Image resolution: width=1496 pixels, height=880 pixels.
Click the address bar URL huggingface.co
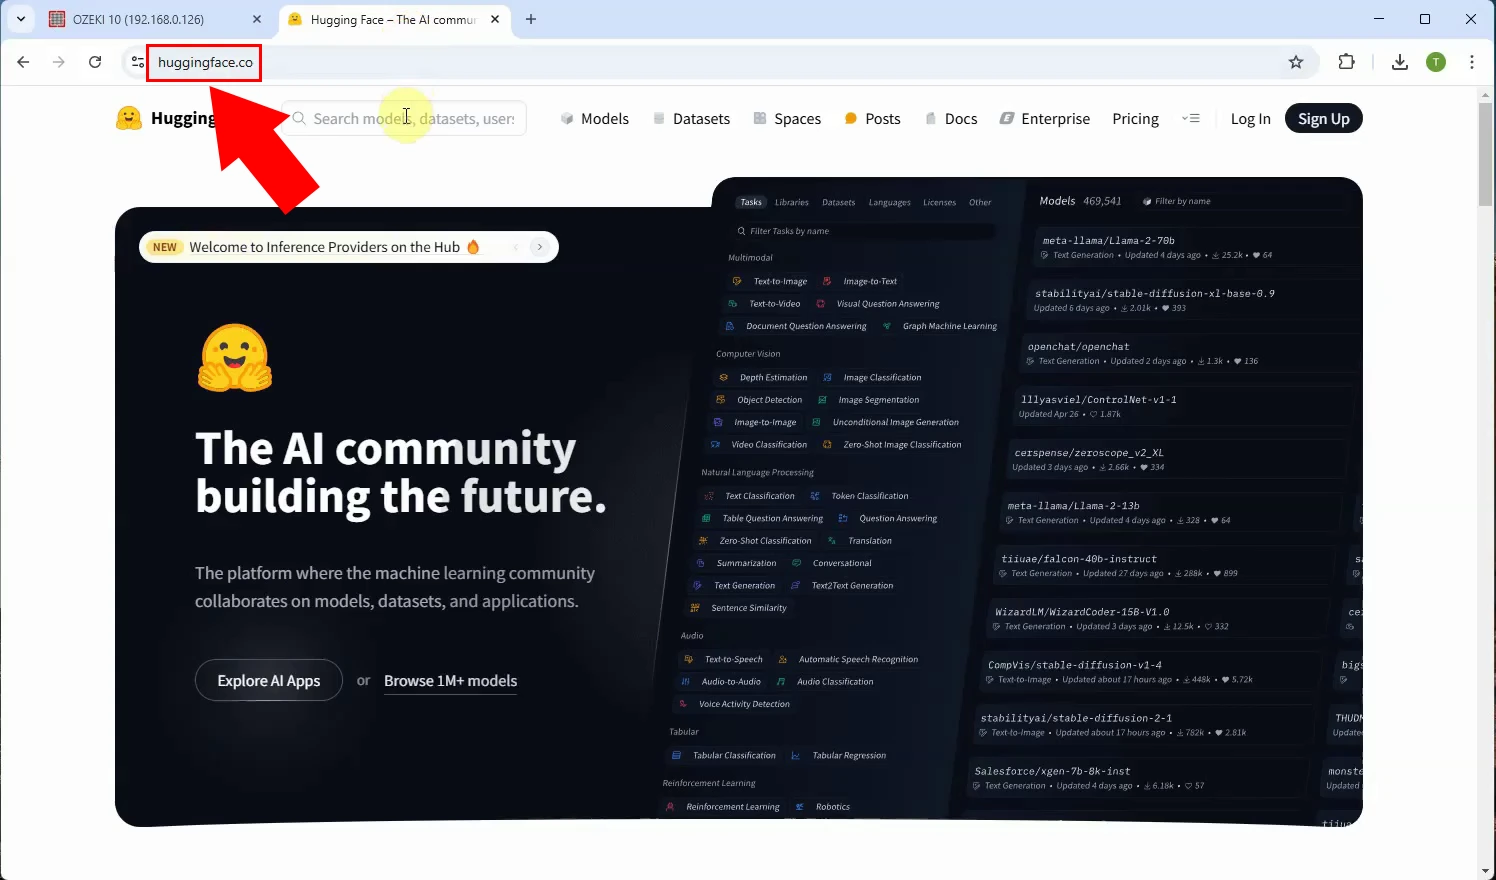(205, 62)
